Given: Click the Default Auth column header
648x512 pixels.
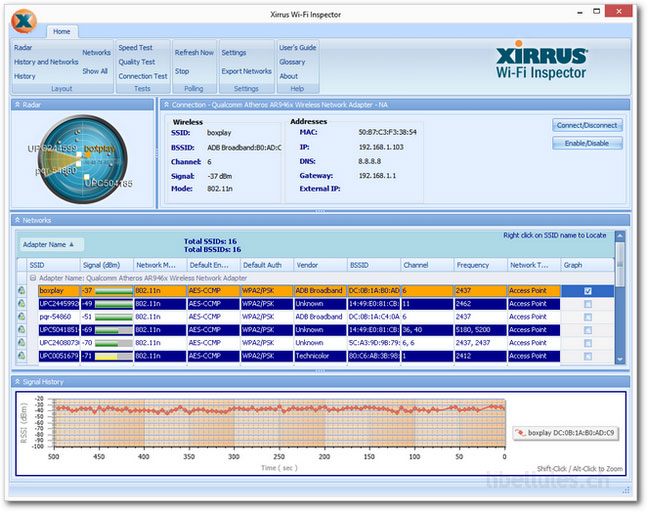Looking at the screenshot, I should (x=267, y=265).
